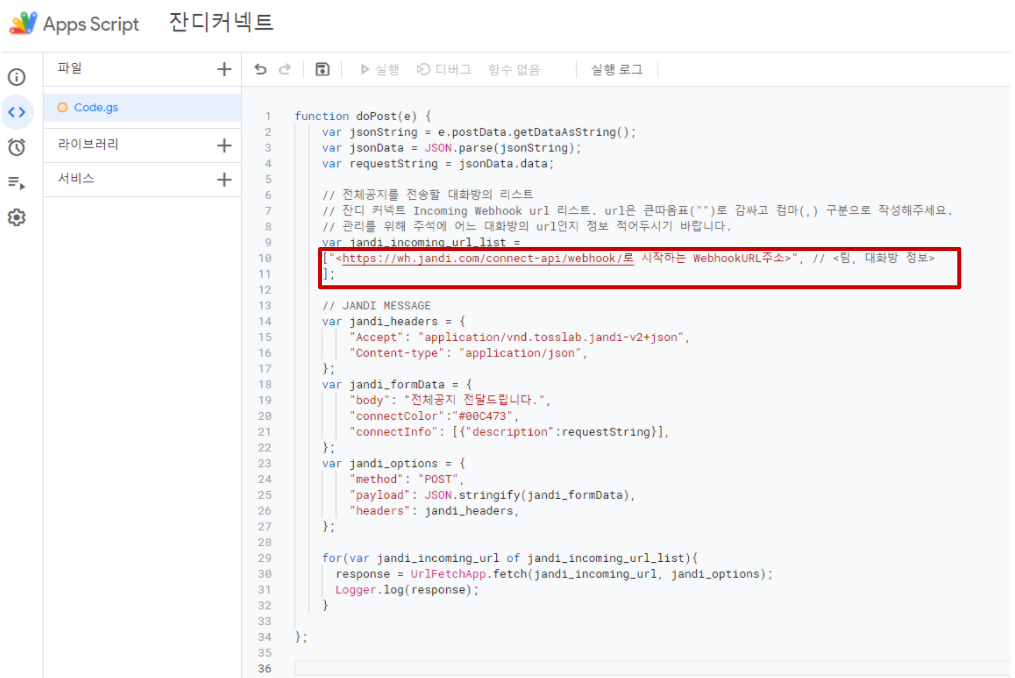Open the Triggers alarm clock icon

pos(16,147)
